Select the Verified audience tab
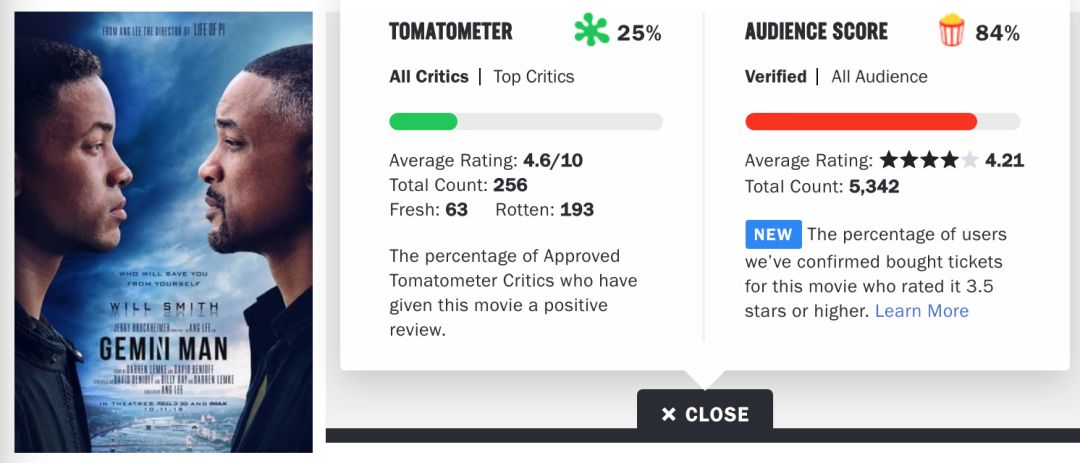1080x463 pixels. [776, 76]
